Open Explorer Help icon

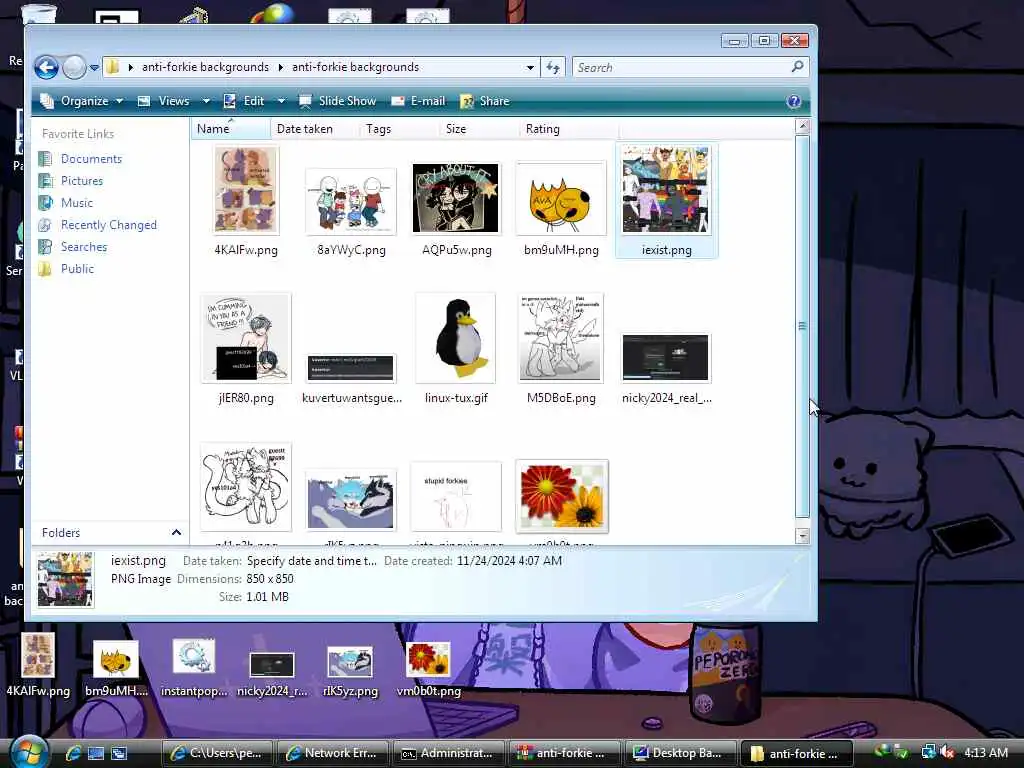pyautogui.click(x=793, y=101)
